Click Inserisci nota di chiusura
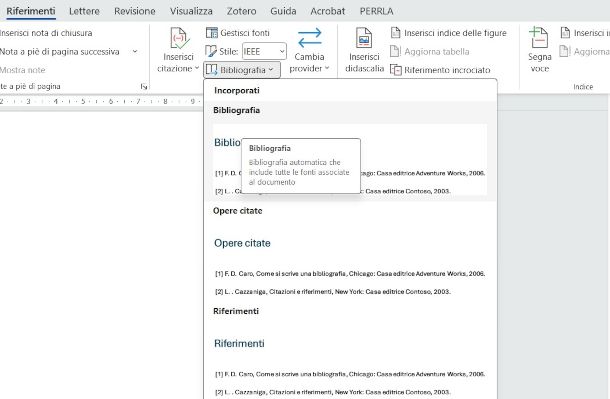The height and width of the screenshot is (399, 610). 46,33
